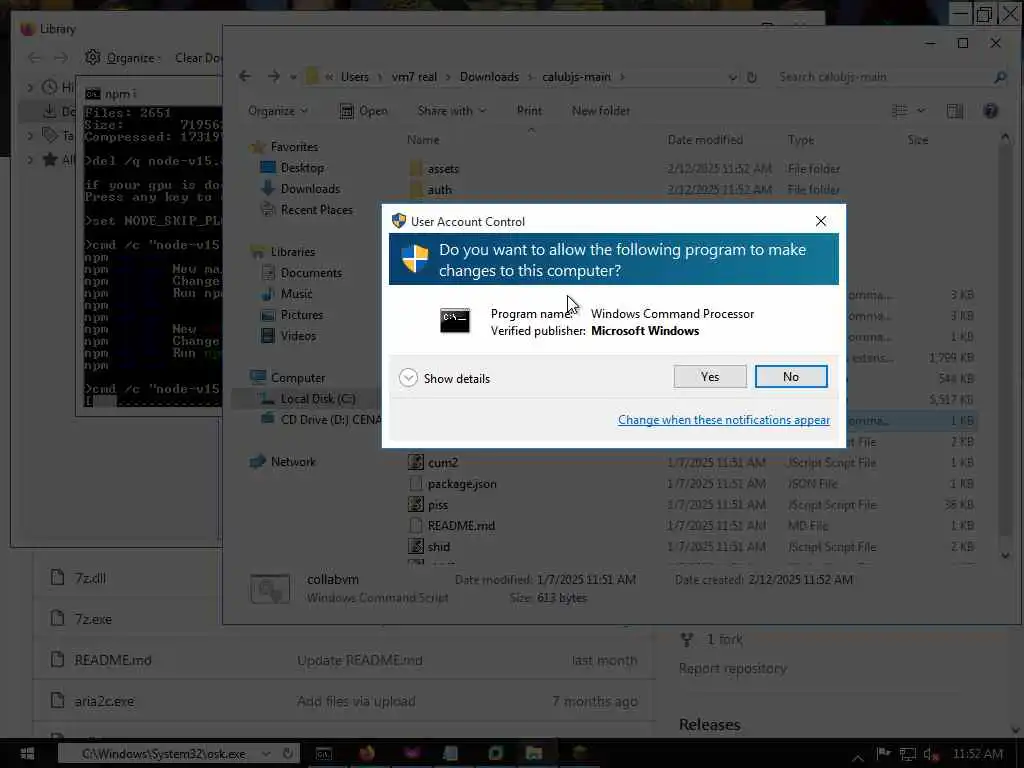Close the User Account Control dialog
This screenshot has width=1024, height=768.
(x=821, y=221)
